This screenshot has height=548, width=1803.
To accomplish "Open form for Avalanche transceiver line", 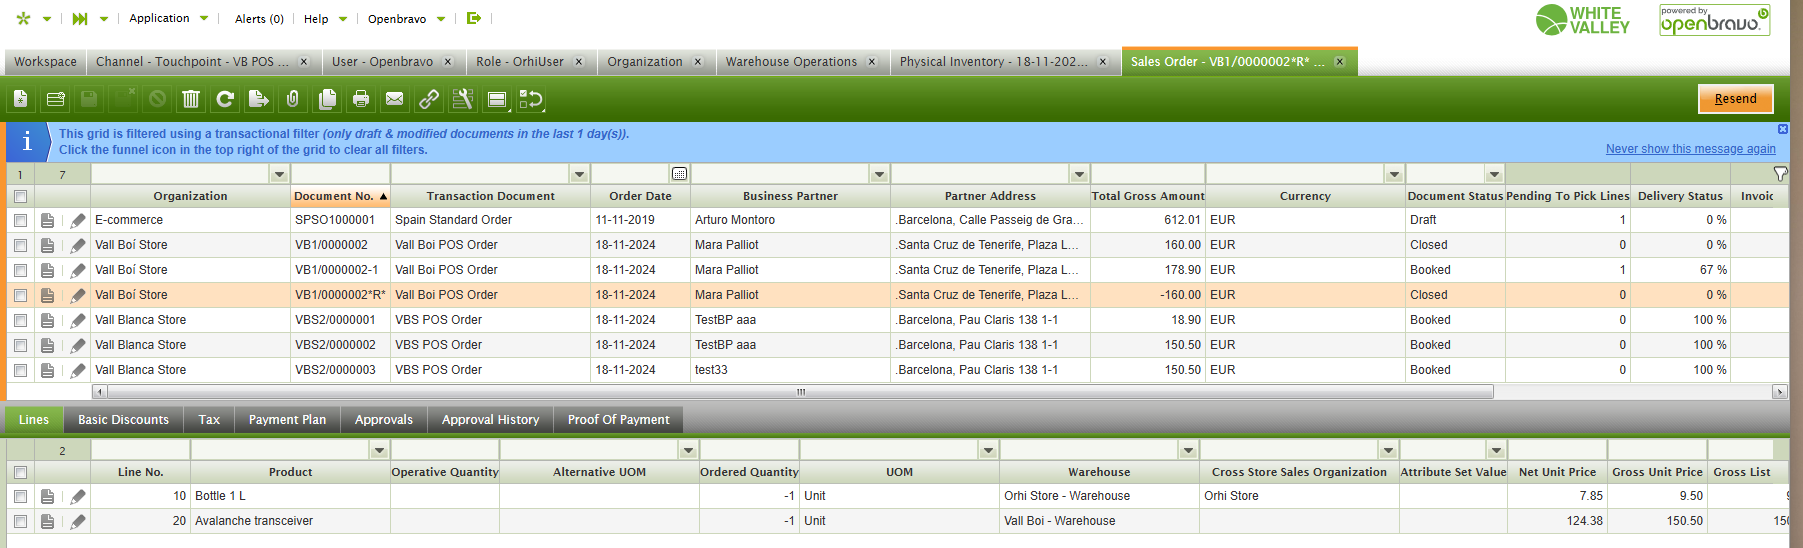I will tap(47, 521).
